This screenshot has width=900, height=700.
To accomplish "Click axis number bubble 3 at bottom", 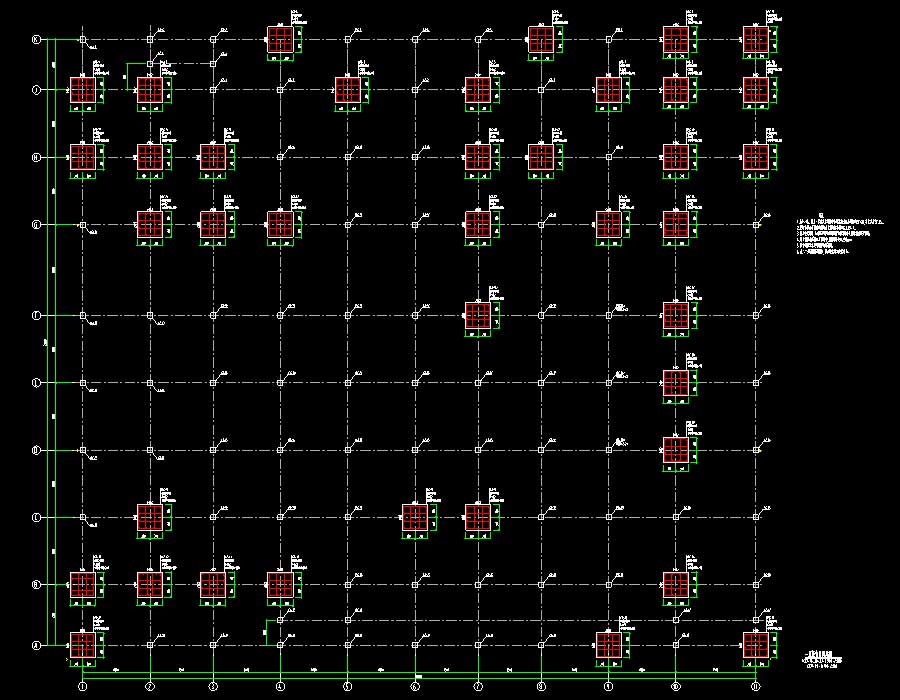I will tap(213, 687).
